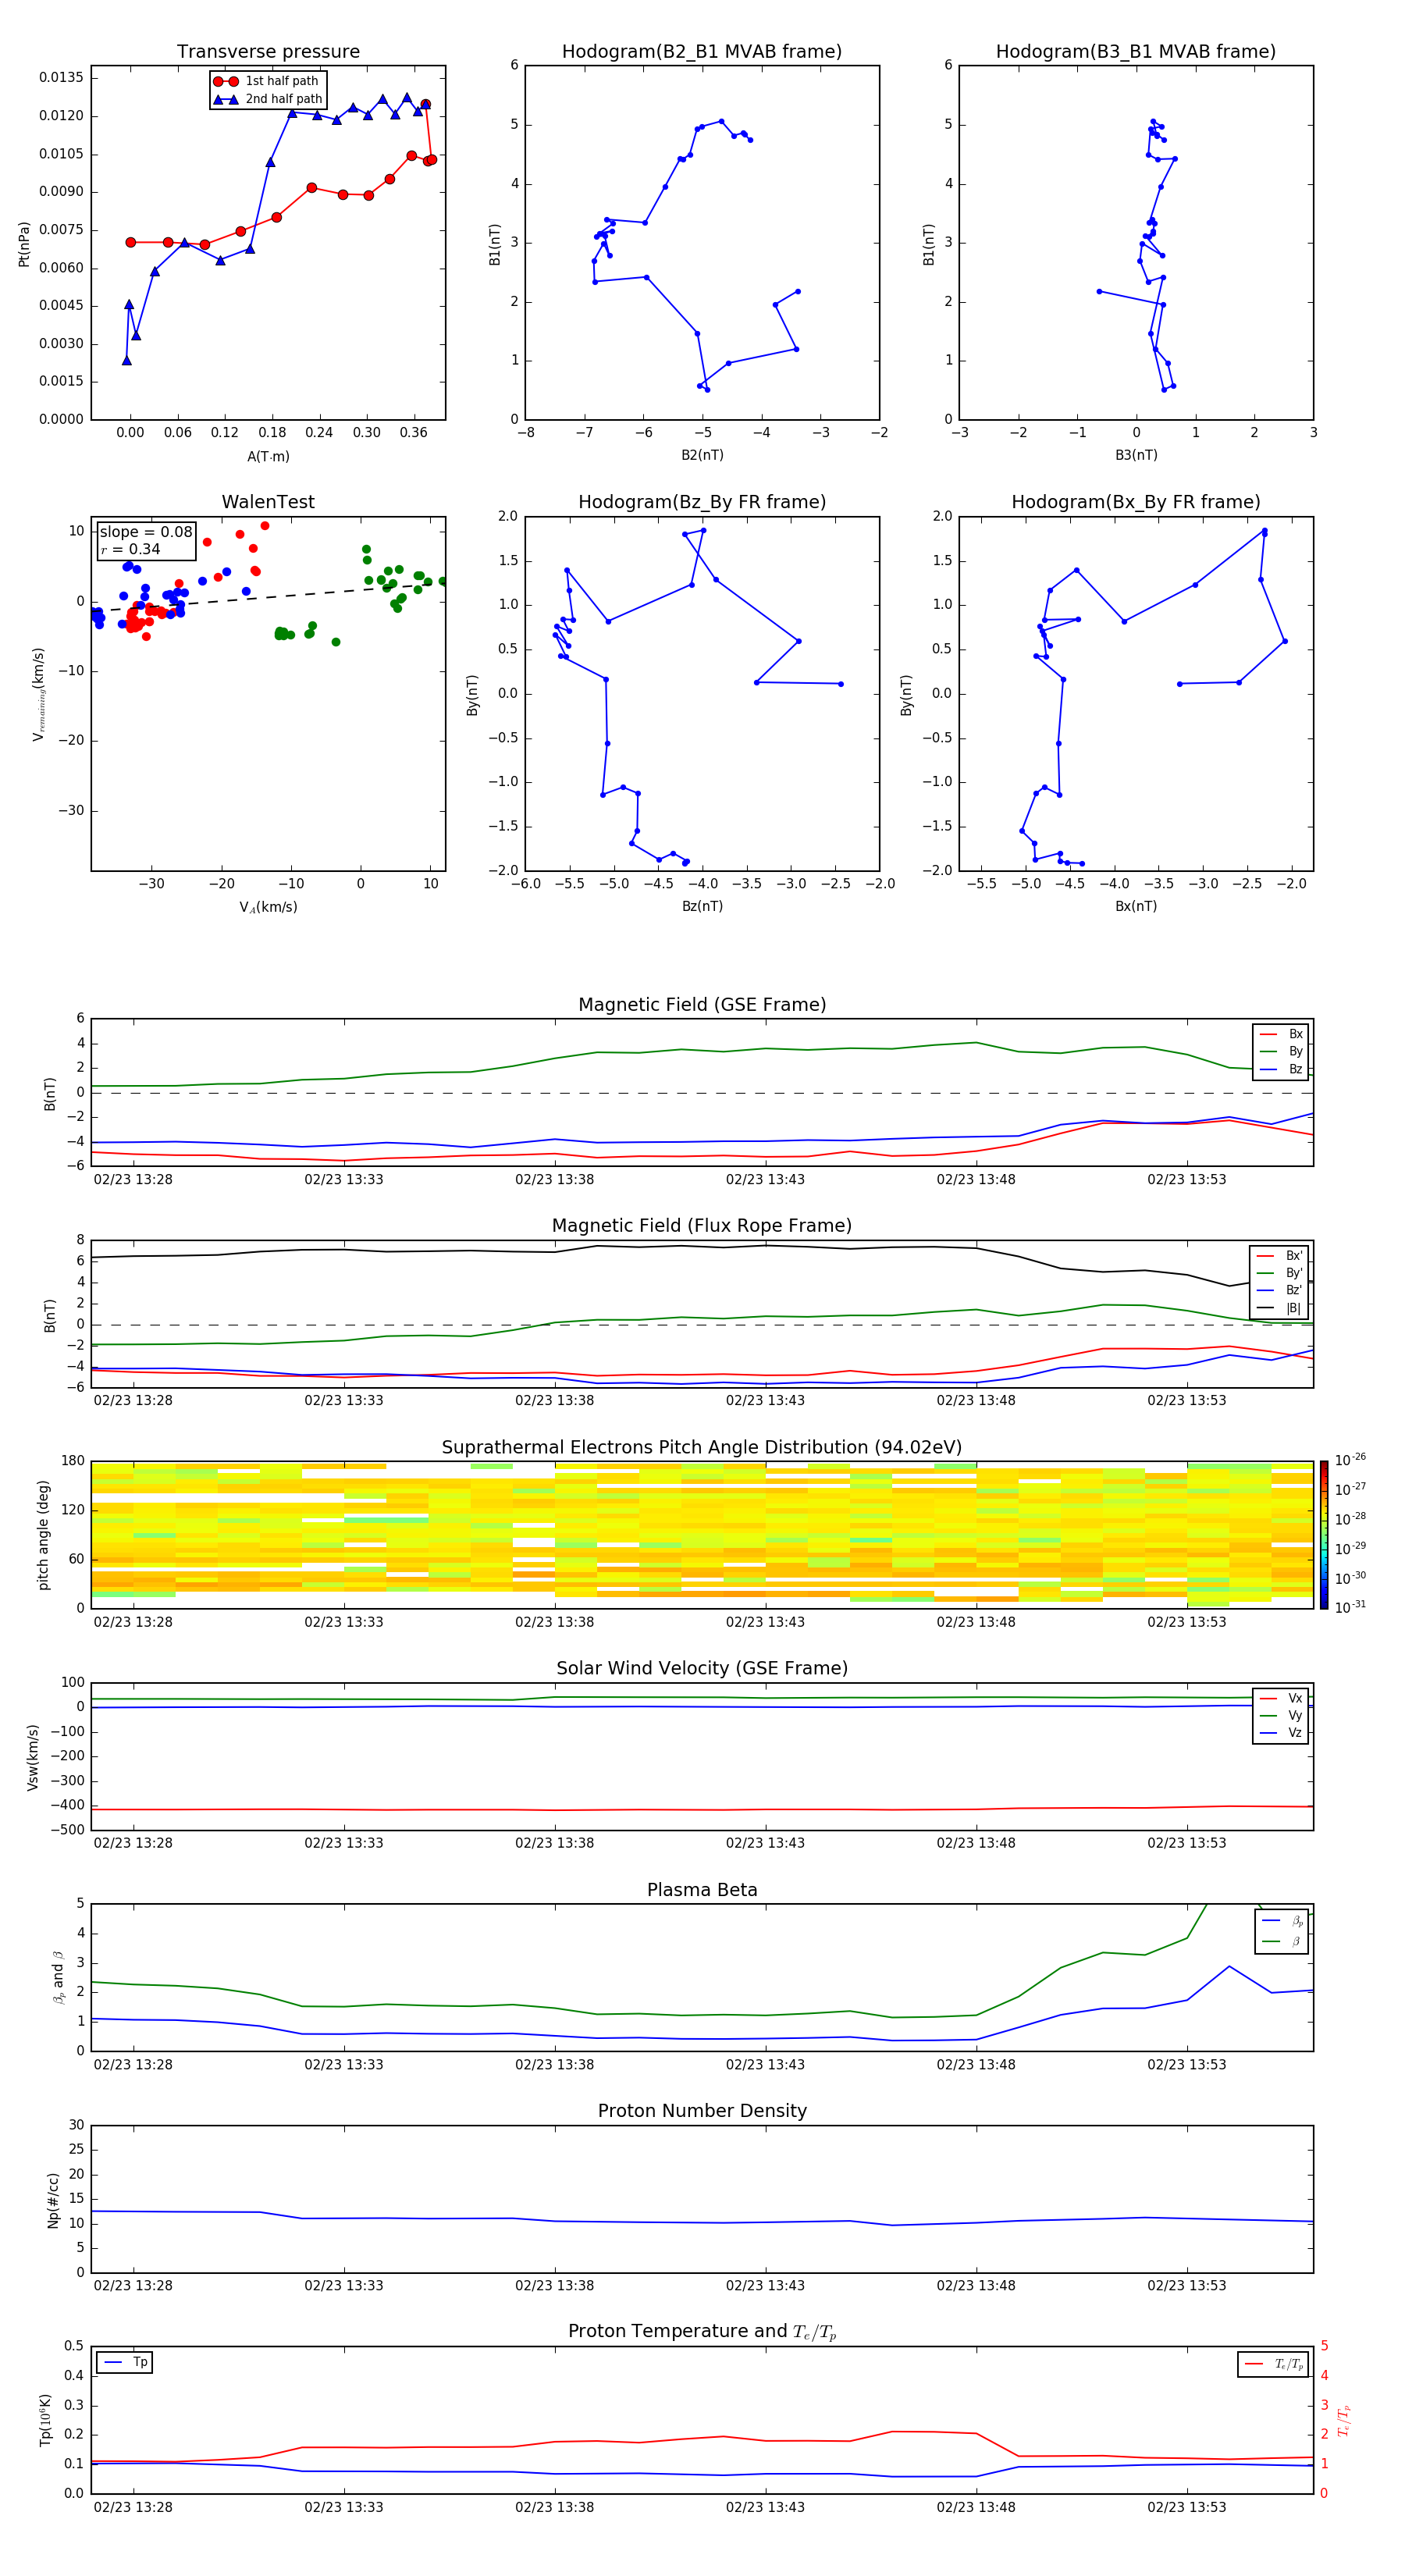Click the 'Proton Temperature and Te/Tp' title
The height and width of the screenshot is (2576, 1405).
pos(702,2332)
